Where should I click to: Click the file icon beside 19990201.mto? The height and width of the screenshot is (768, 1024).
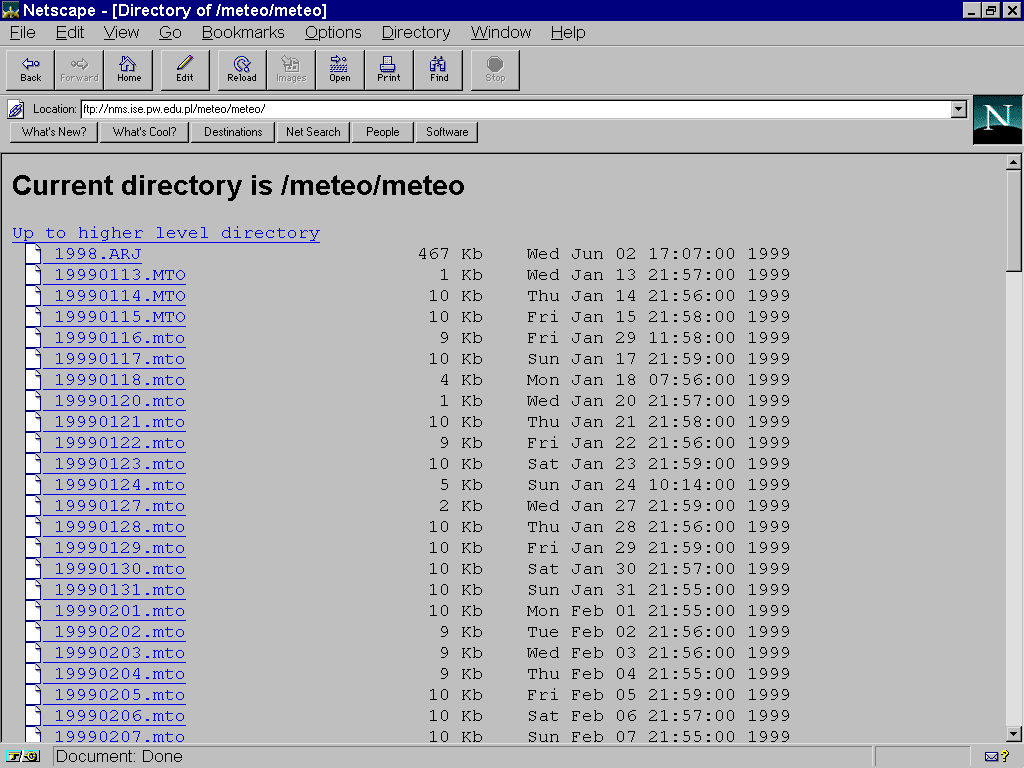coord(33,611)
